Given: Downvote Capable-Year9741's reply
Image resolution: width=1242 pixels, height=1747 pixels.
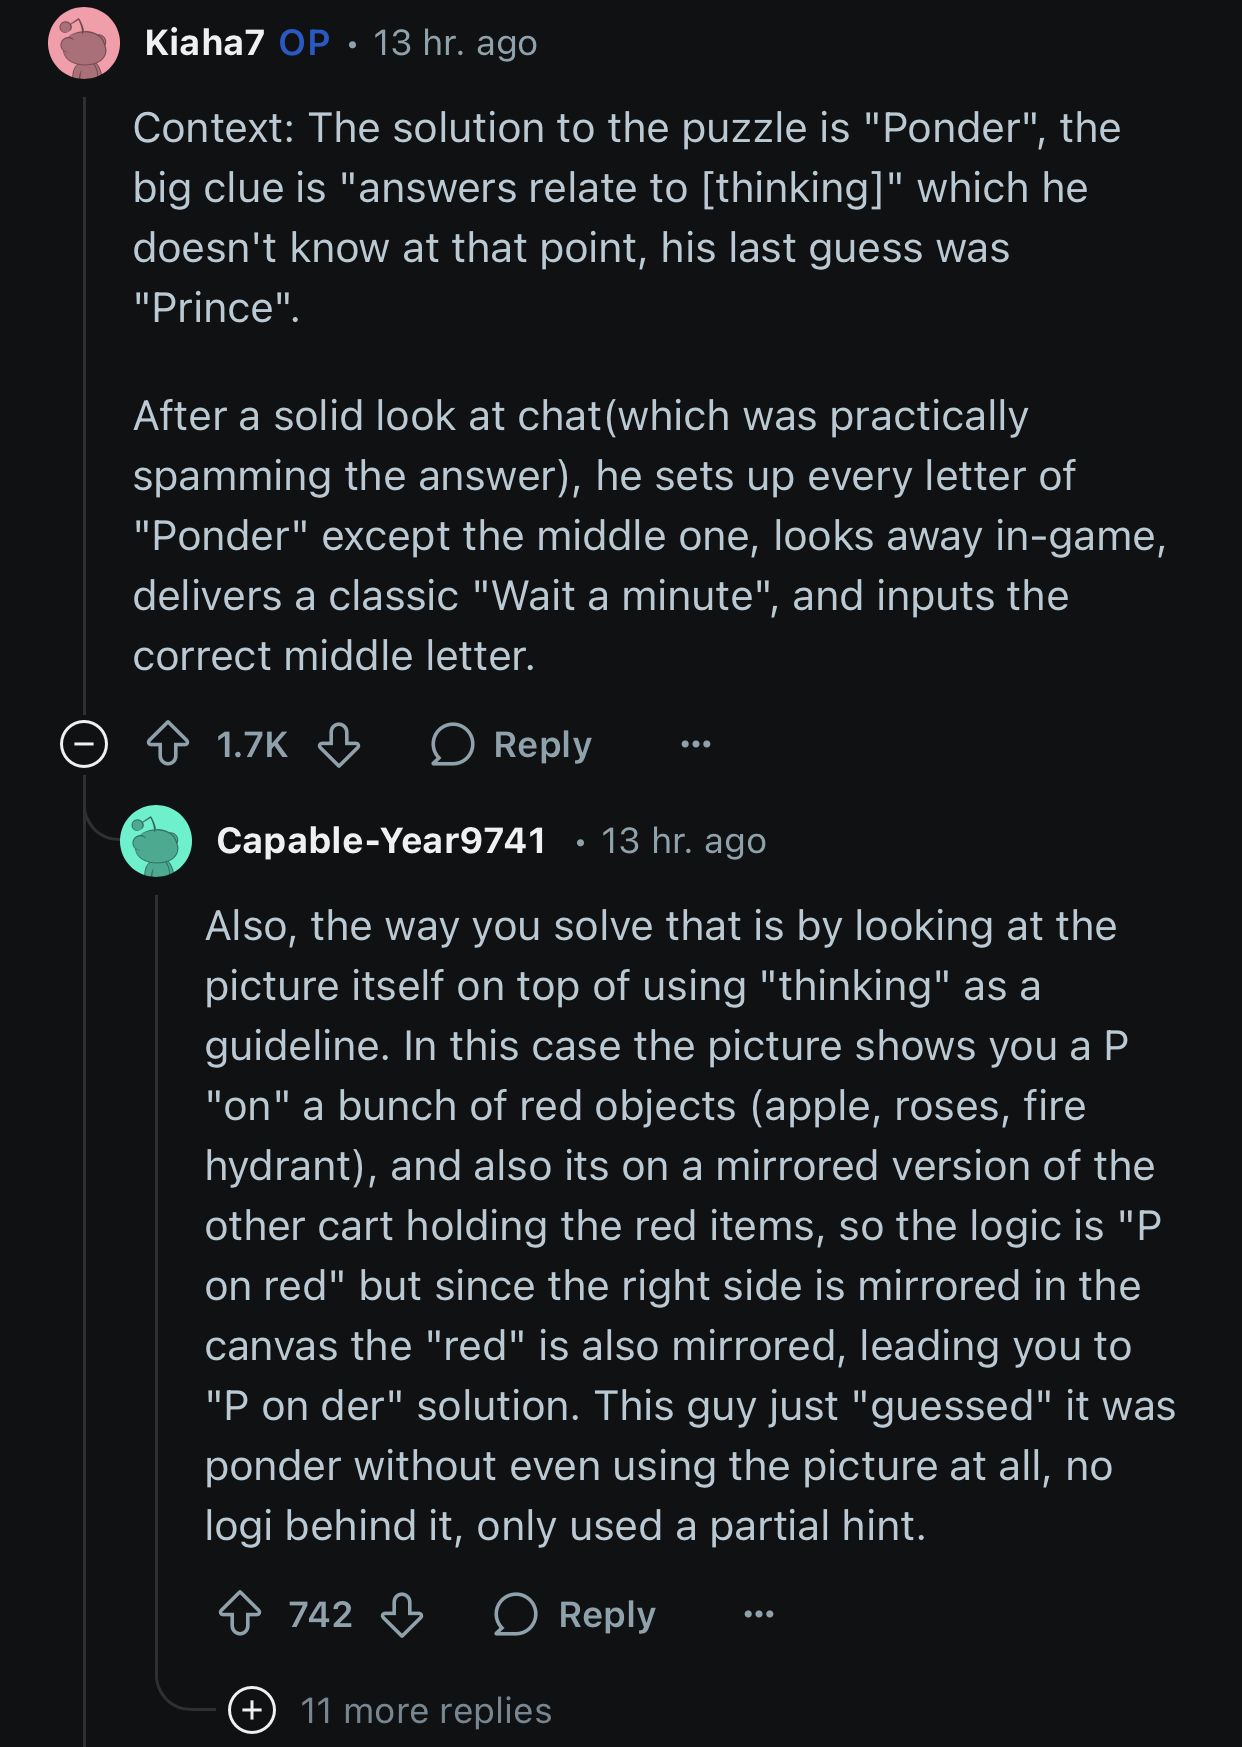Looking at the screenshot, I should point(402,1614).
